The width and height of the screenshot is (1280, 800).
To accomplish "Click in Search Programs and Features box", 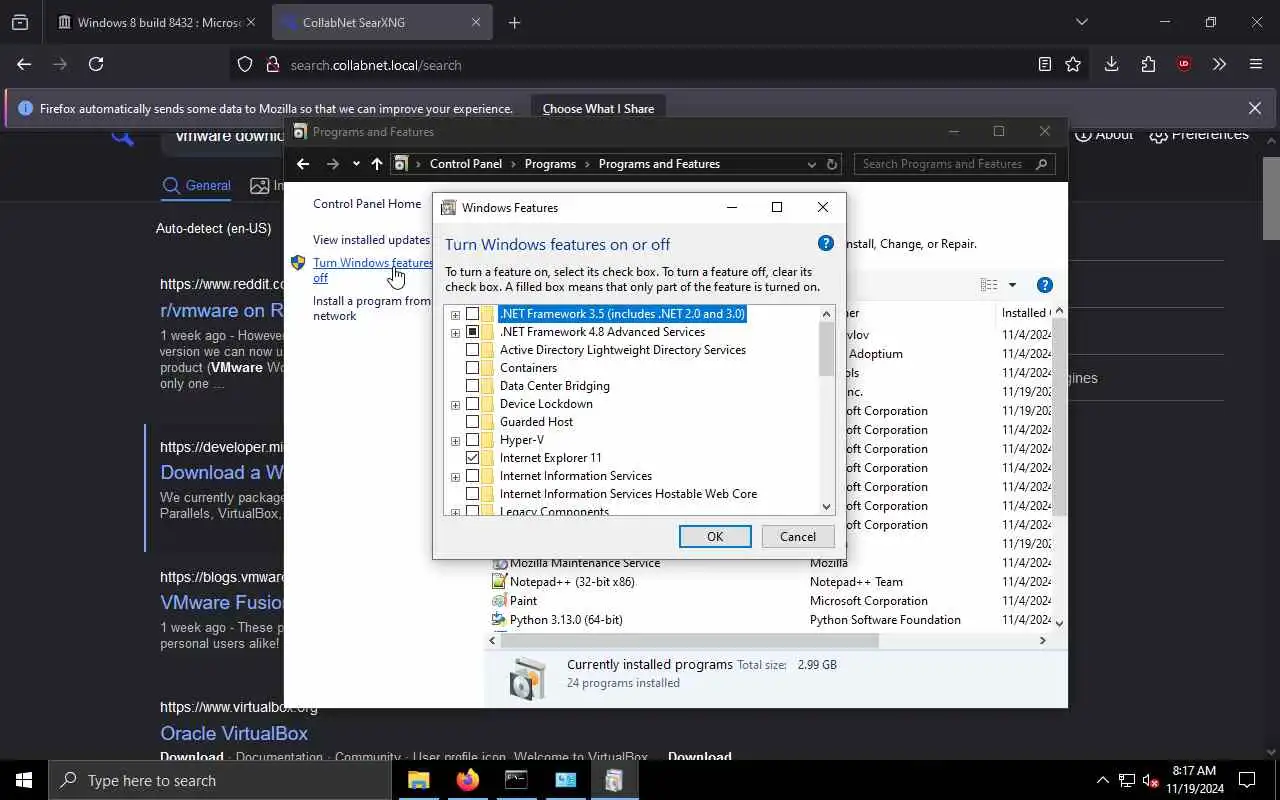I will point(943,164).
